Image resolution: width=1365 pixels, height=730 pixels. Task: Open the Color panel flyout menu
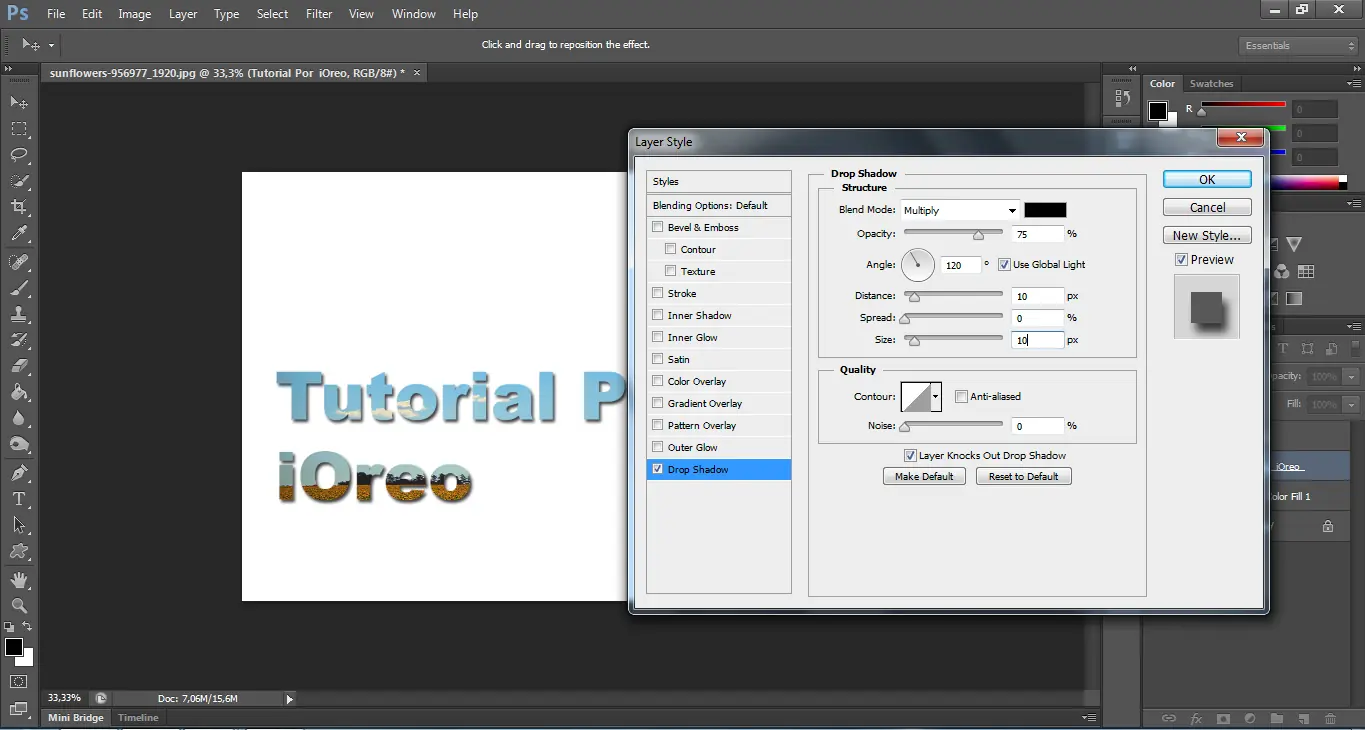point(1352,84)
